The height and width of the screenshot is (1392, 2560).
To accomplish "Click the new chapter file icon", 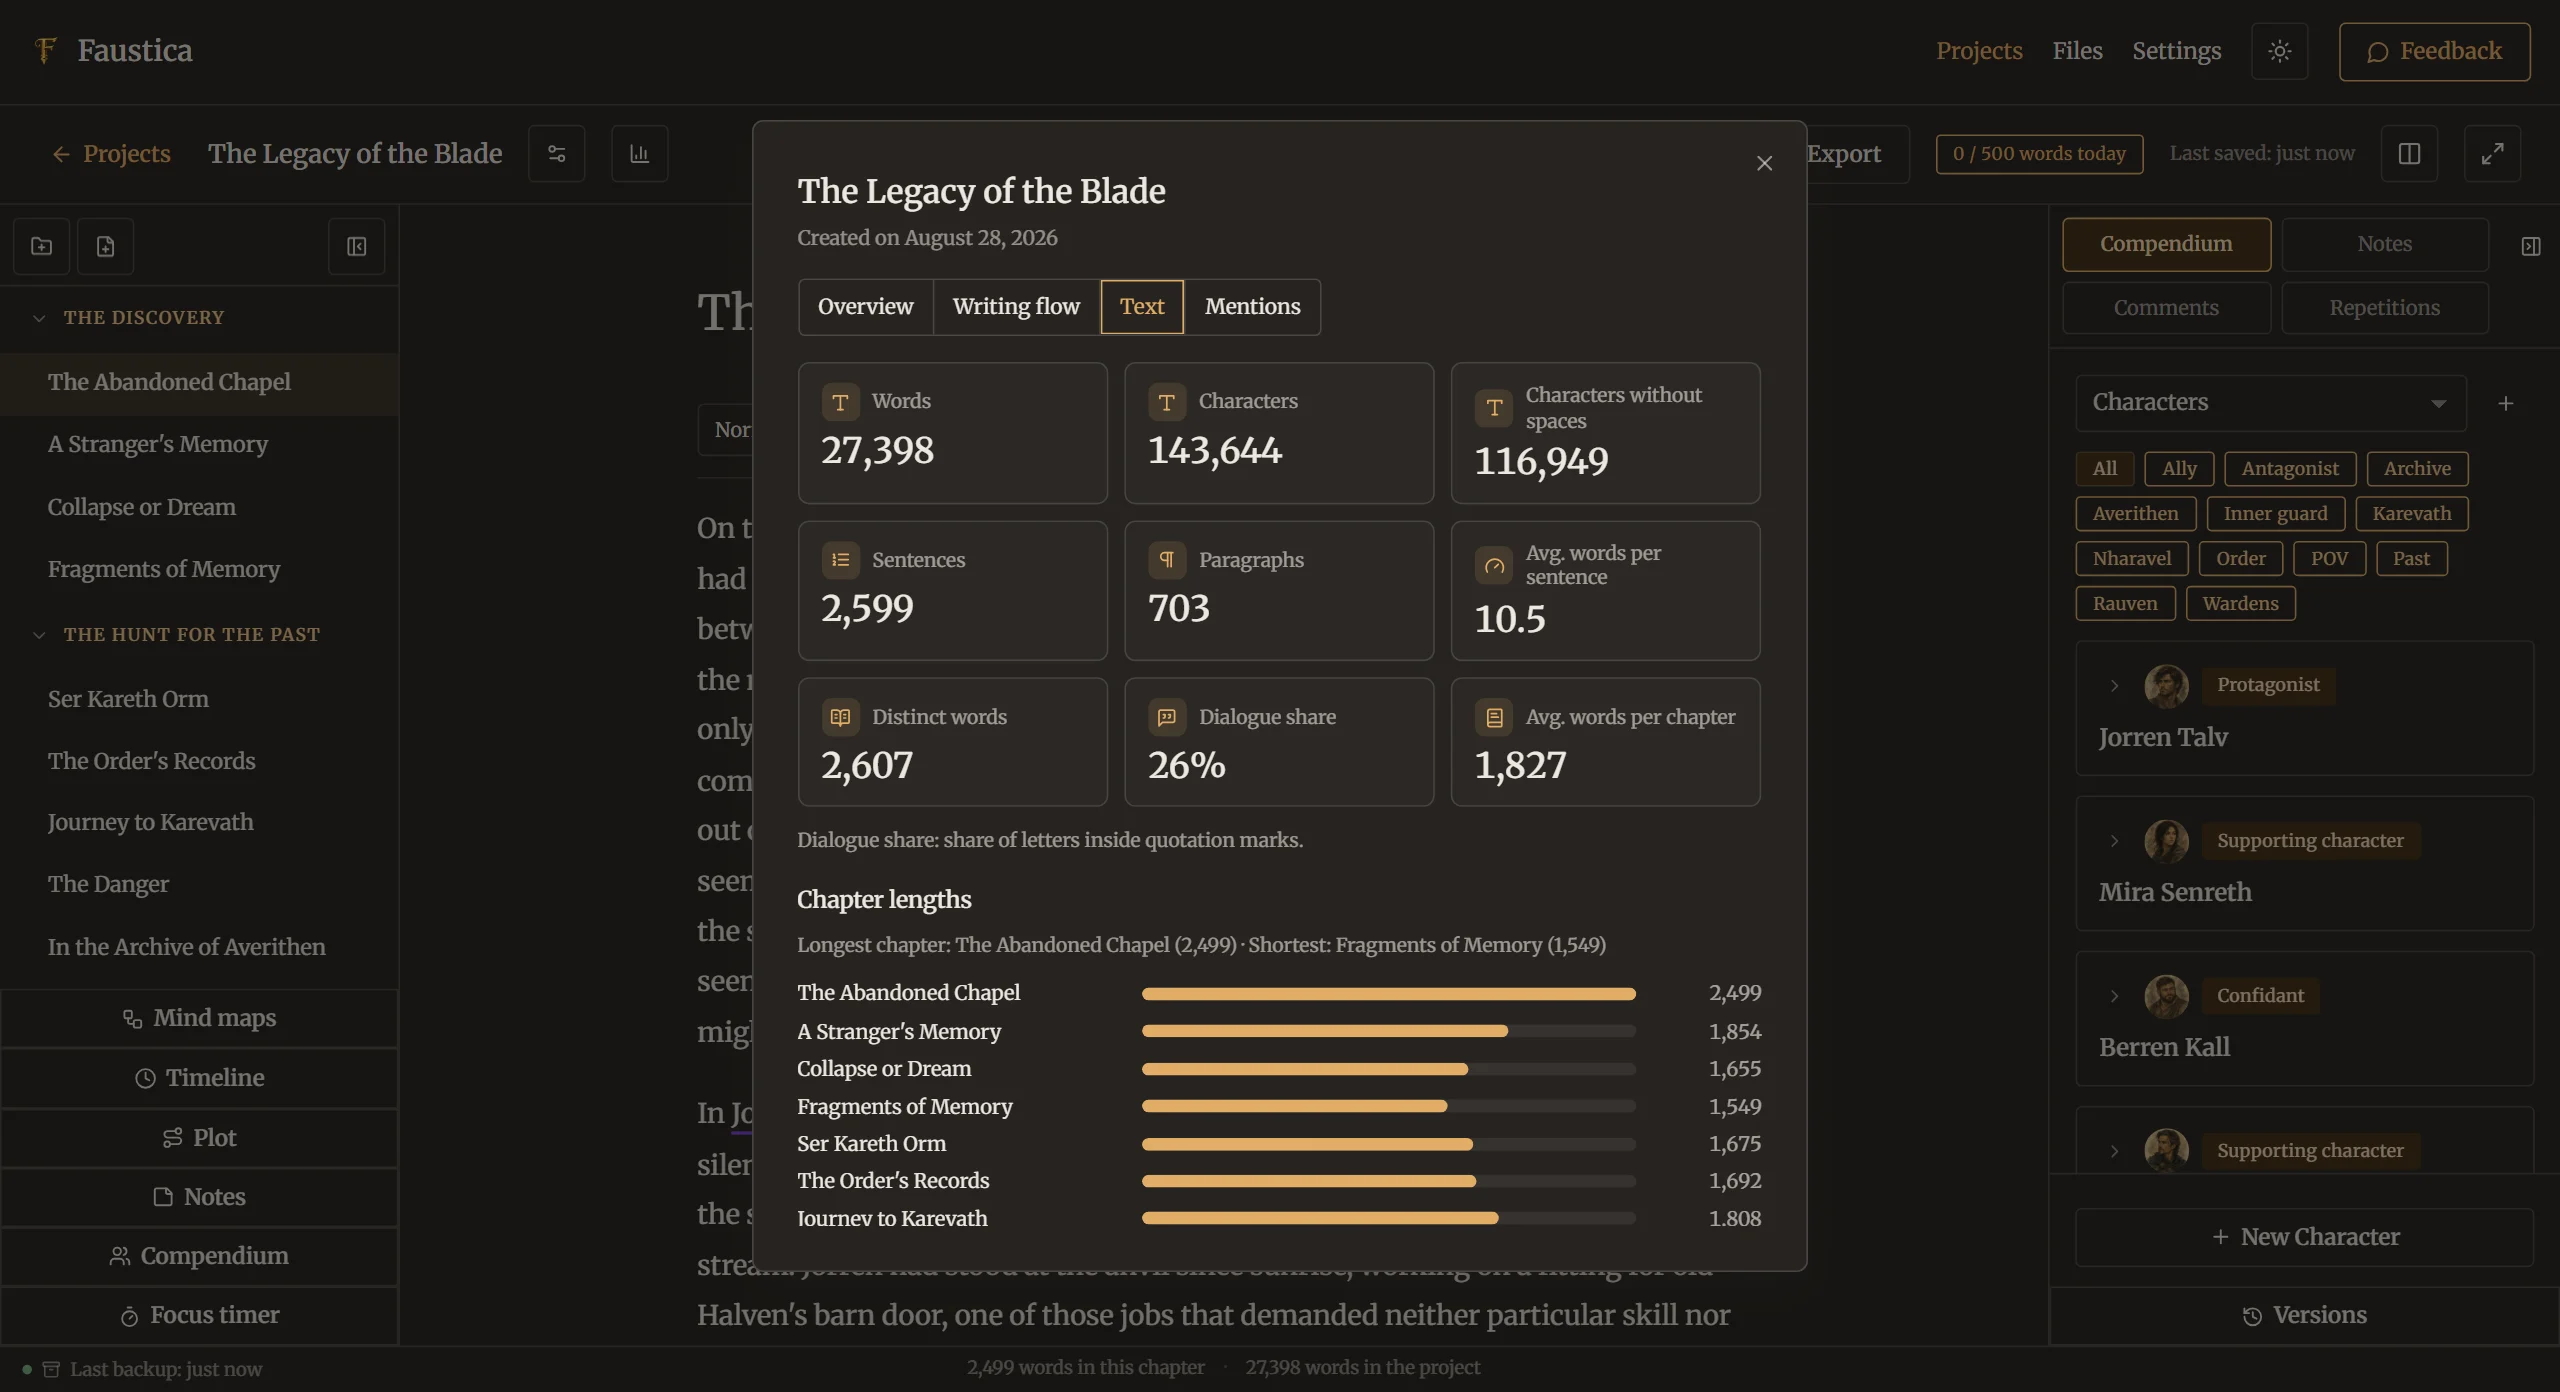I will click(x=106, y=246).
